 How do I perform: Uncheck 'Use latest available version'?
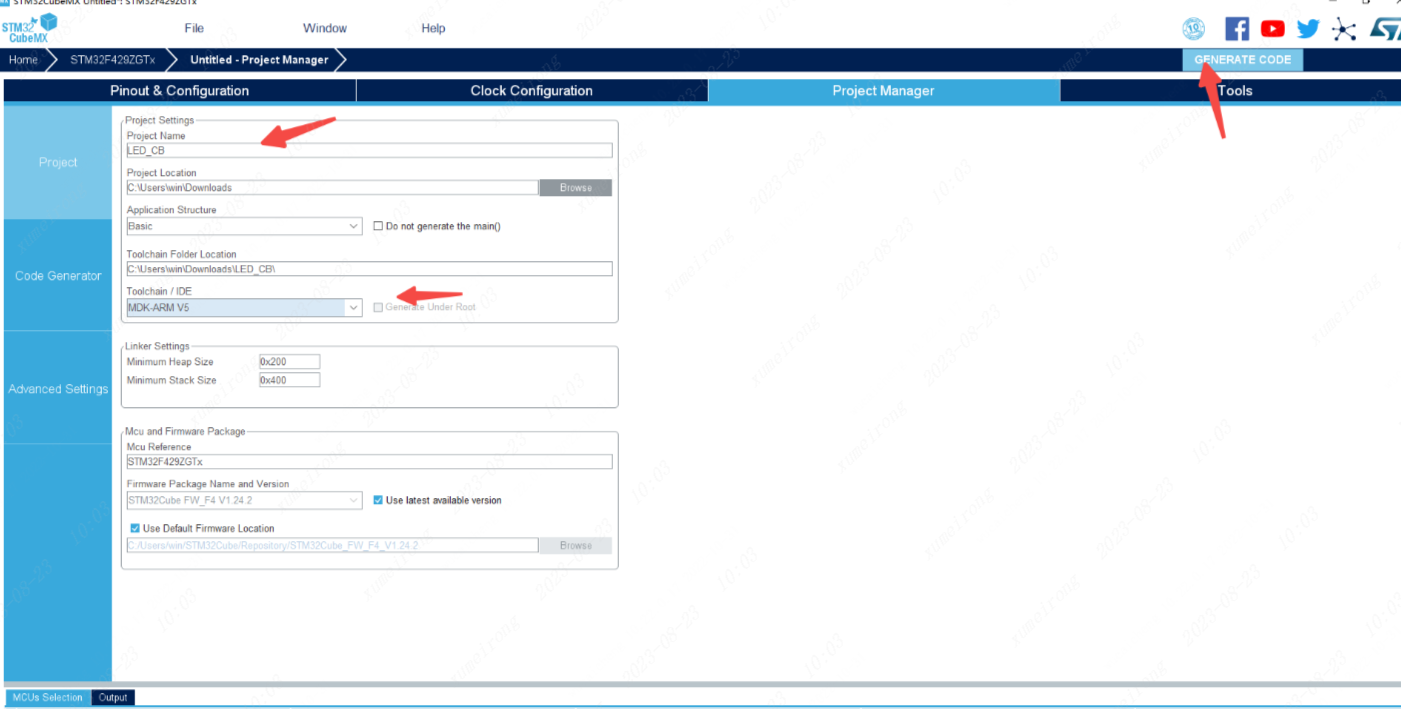(378, 500)
